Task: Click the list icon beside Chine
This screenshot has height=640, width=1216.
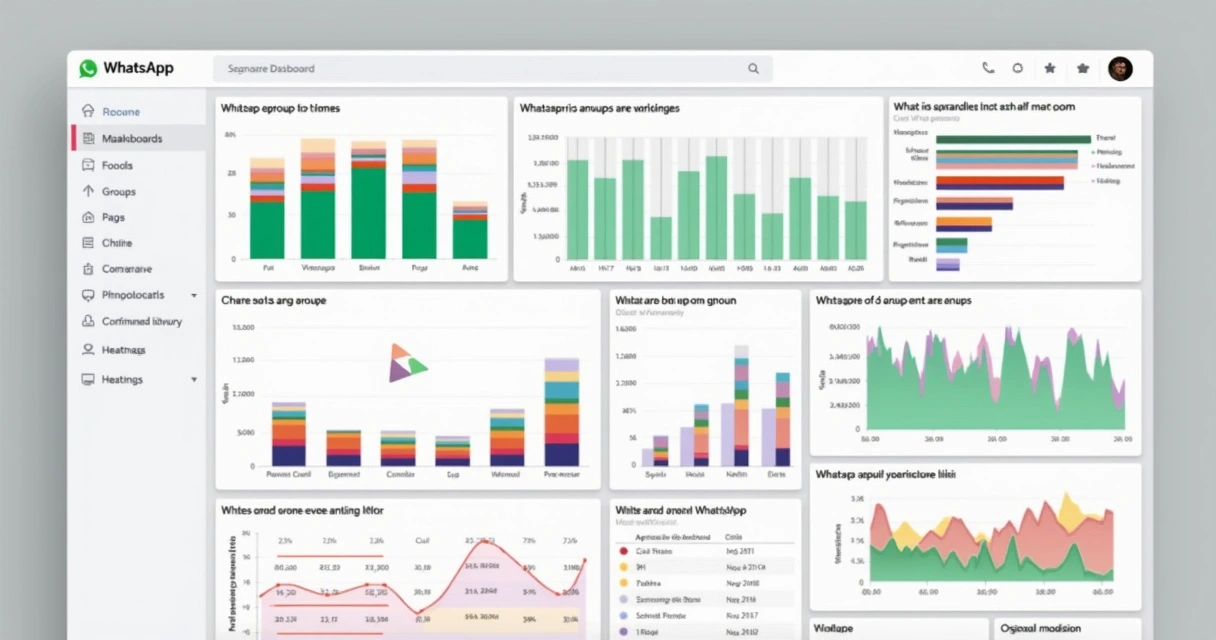Action: 88,243
